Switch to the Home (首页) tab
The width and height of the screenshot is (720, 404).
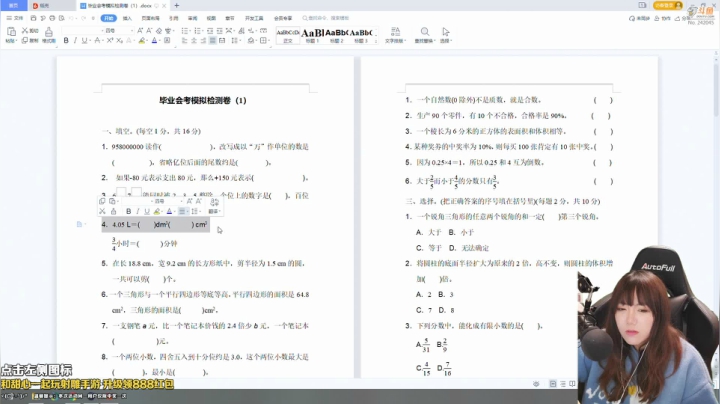coord(13,6)
